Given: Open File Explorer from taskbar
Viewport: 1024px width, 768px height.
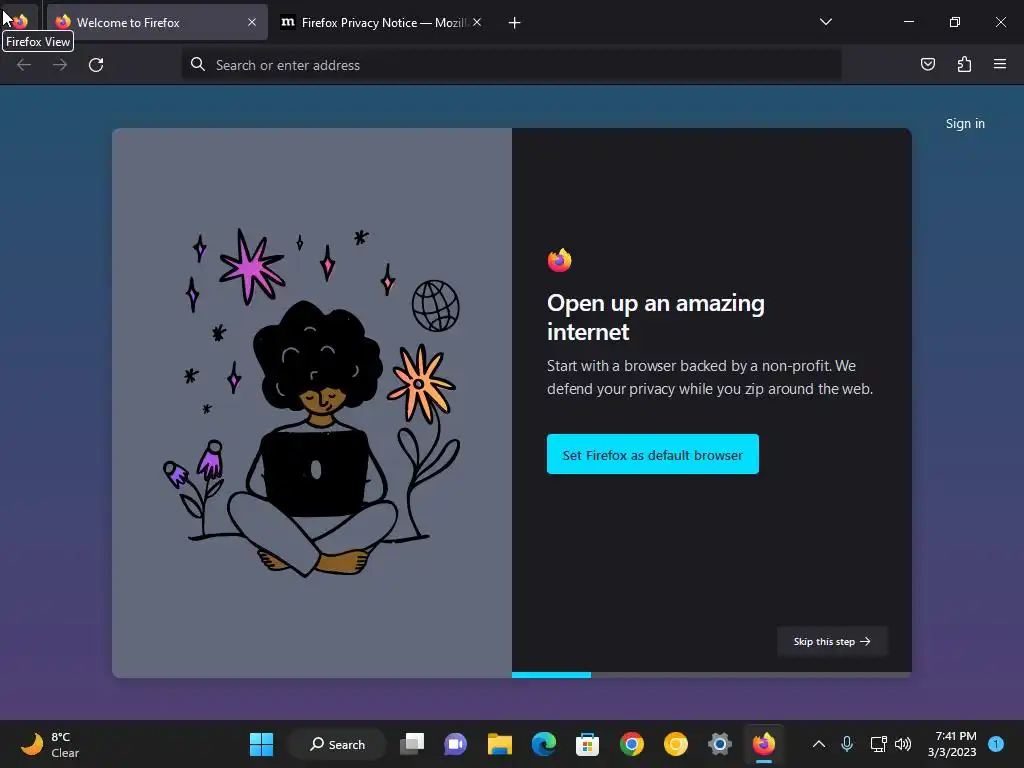Looking at the screenshot, I should tap(500, 744).
